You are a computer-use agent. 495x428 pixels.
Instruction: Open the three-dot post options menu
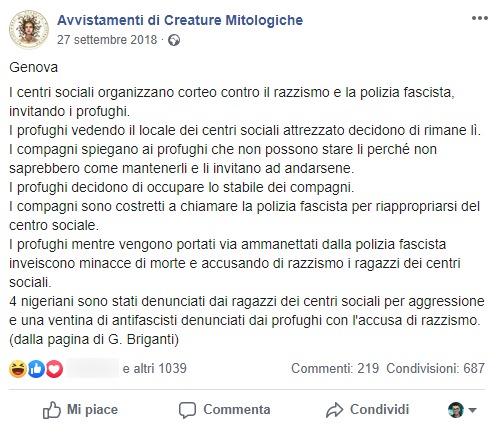point(480,18)
